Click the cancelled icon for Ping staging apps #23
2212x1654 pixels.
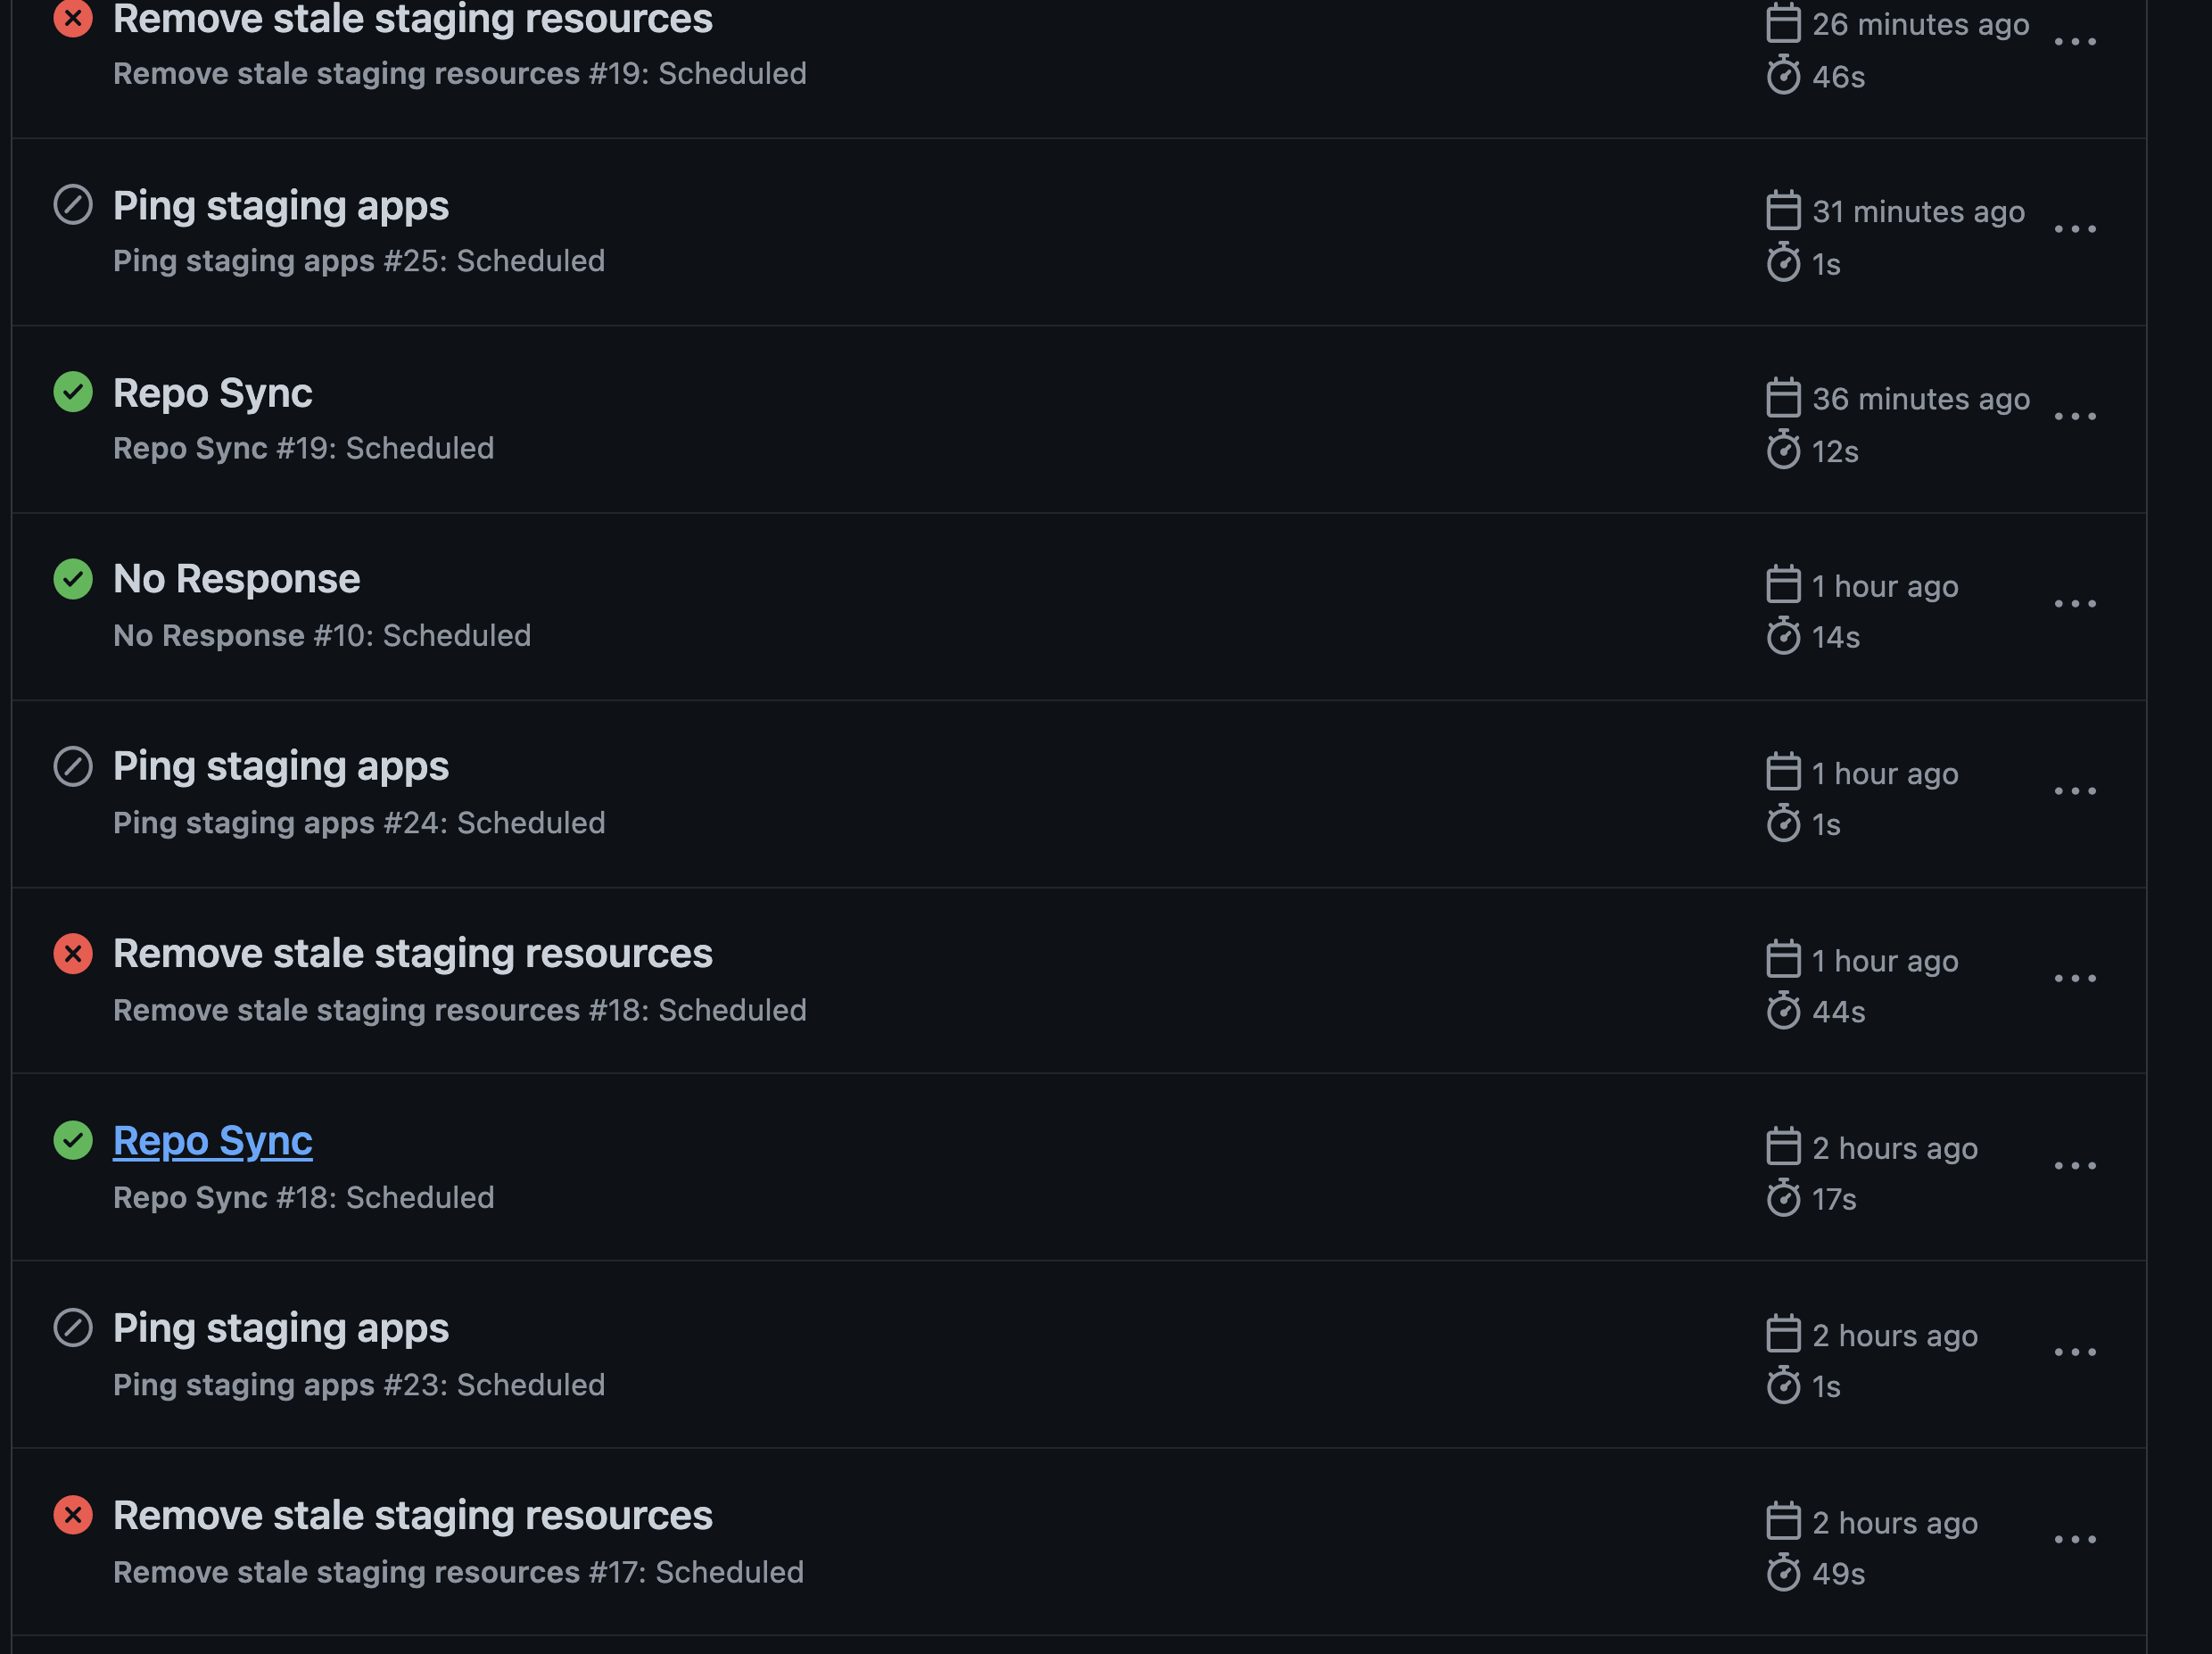(x=72, y=1328)
